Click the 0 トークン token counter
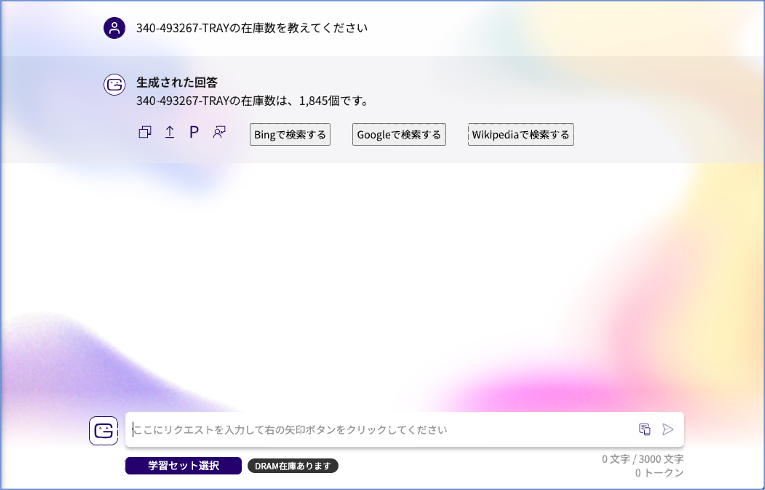The image size is (765, 490). click(659, 473)
